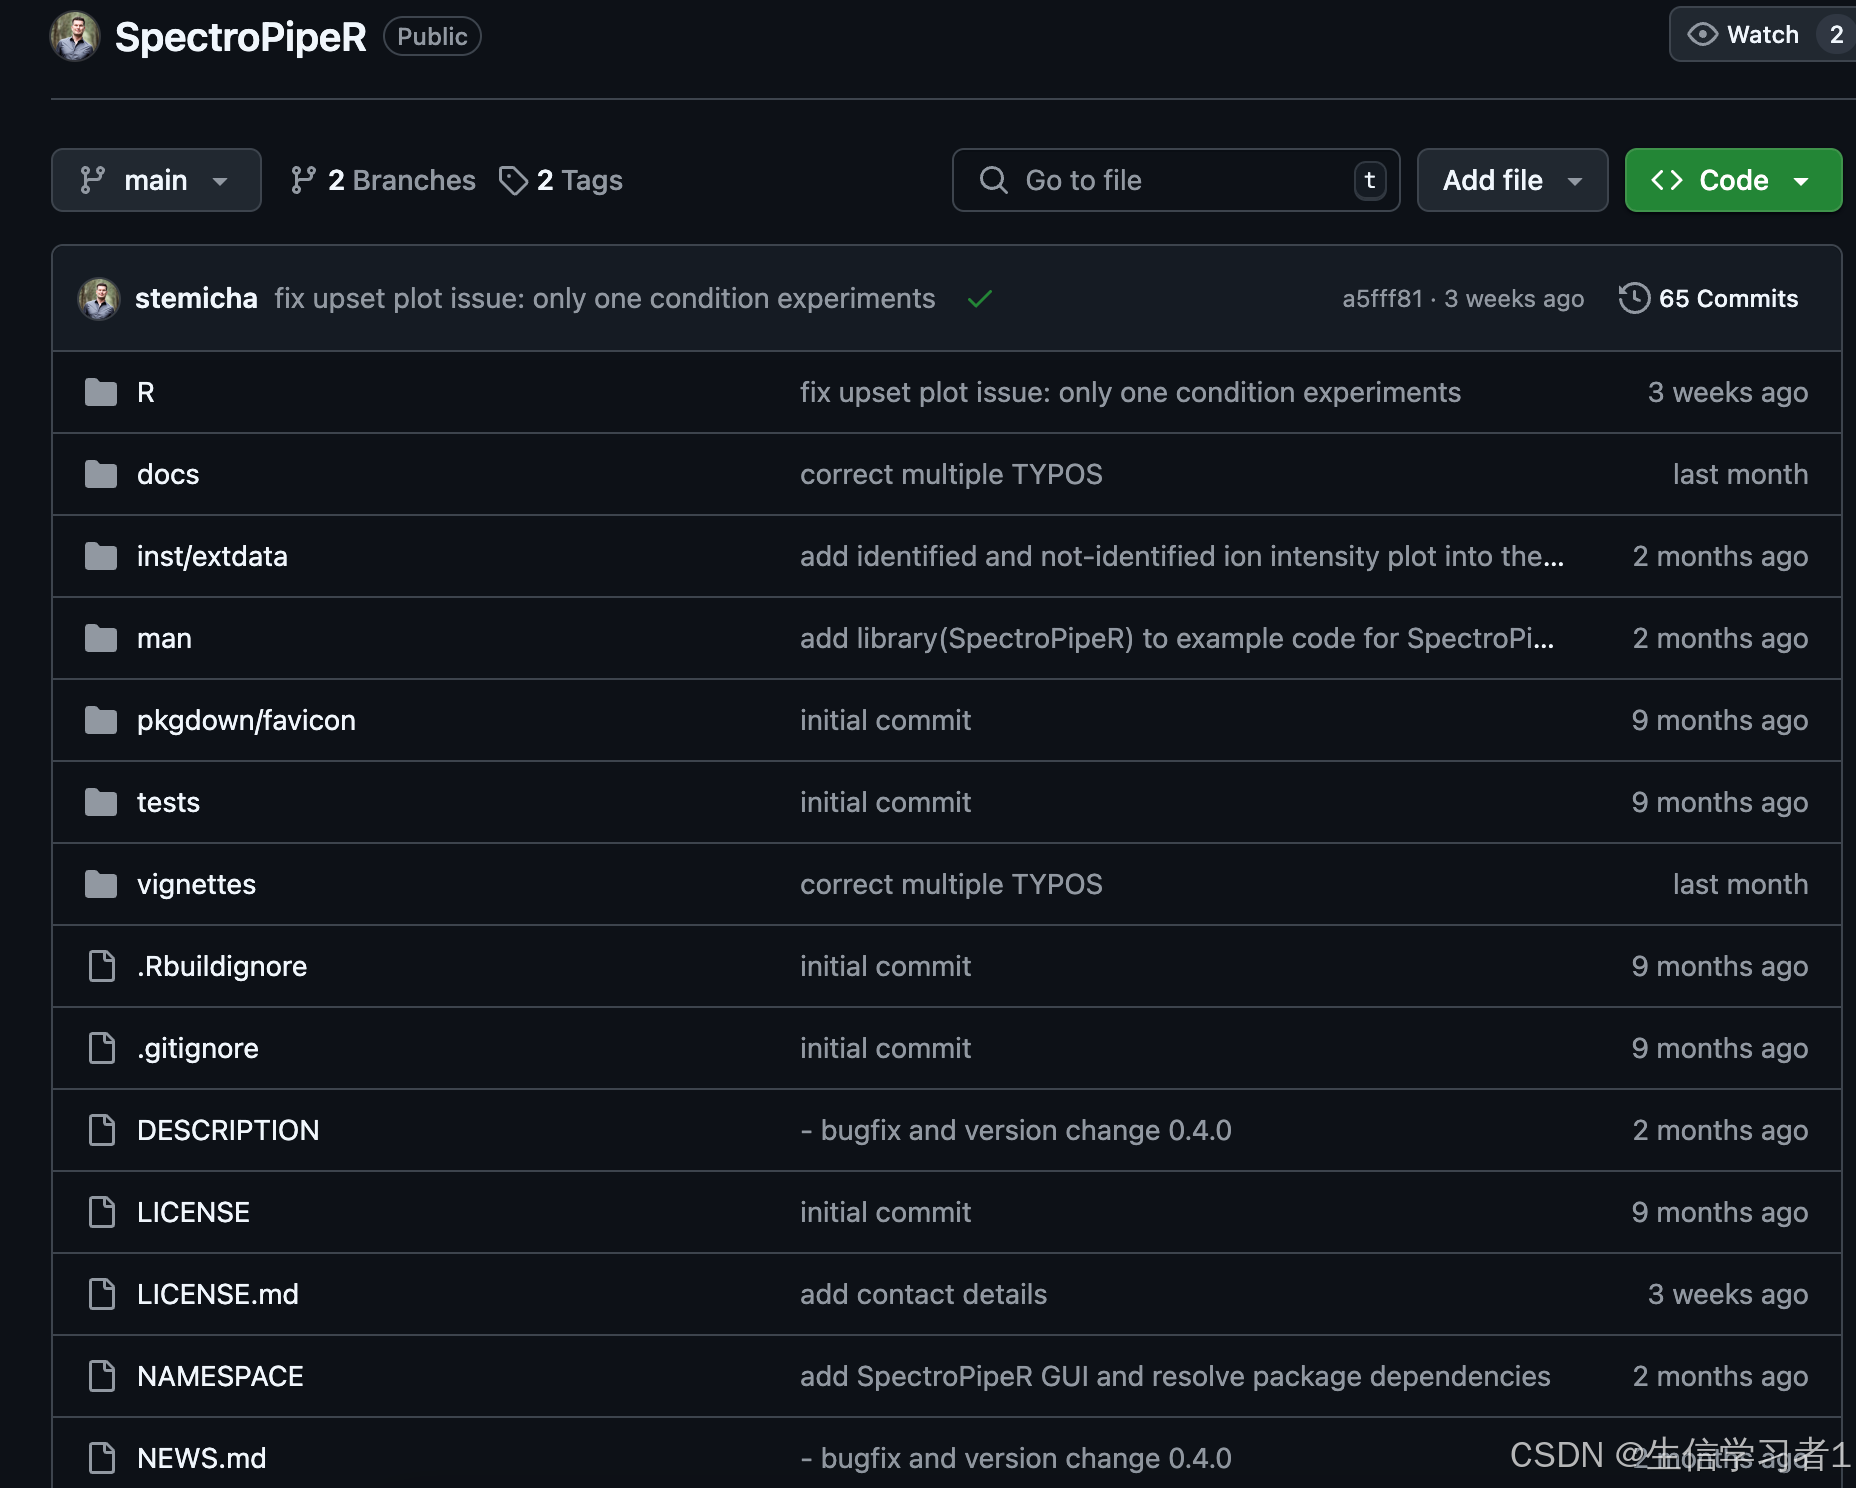Open DESCRIPTION row 'bugfix and version change 0.4.0'
The width and height of the screenshot is (1856, 1488).
click(1016, 1131)
